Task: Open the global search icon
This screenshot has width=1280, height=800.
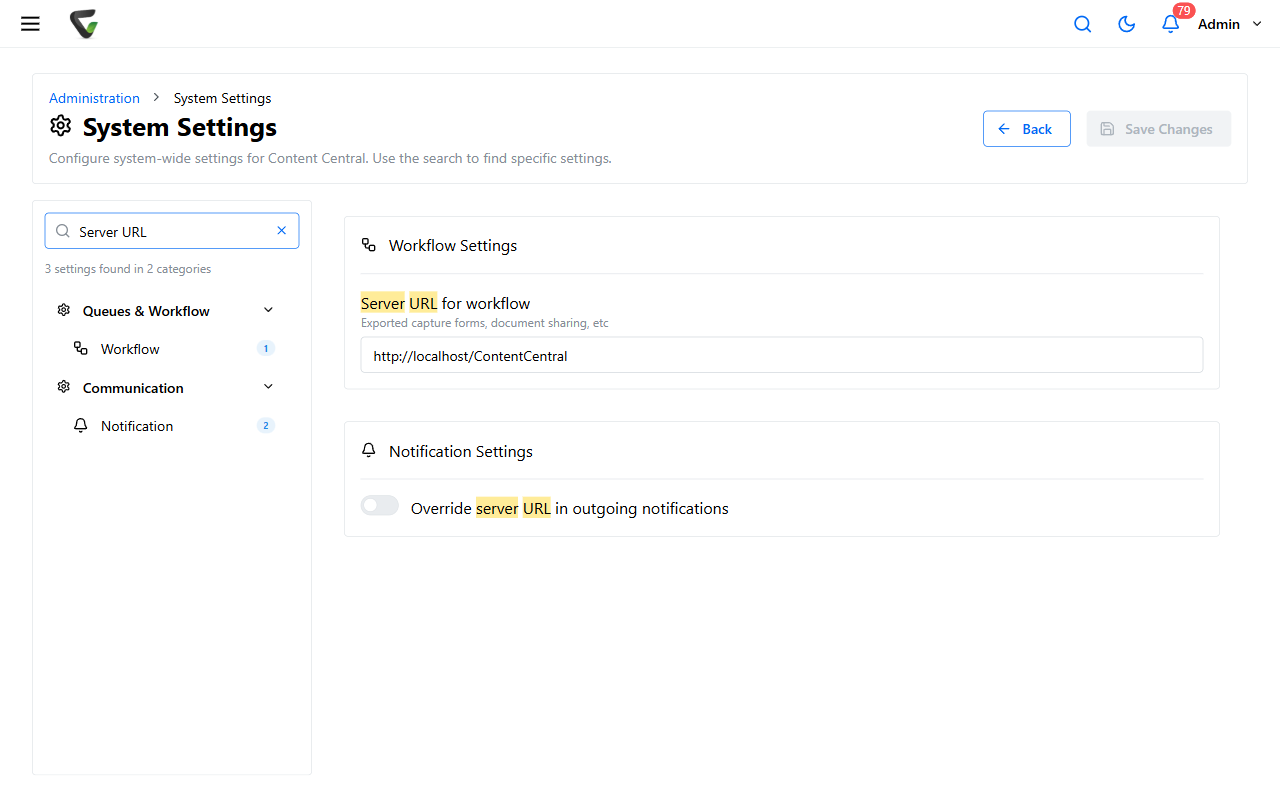Action: point(1082,24)
